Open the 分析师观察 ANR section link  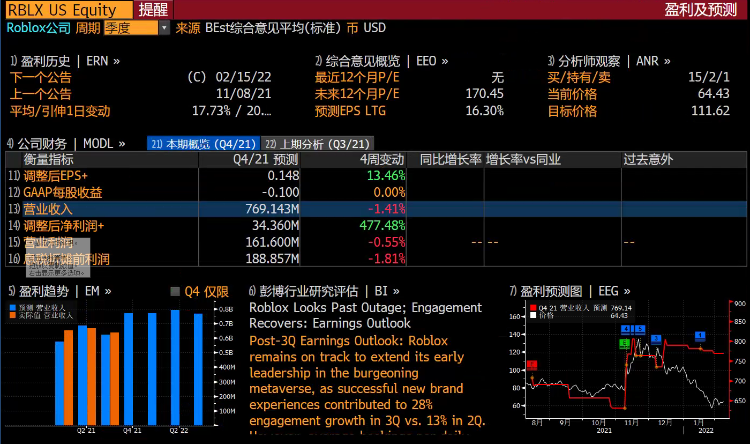pyautogui.click(x=608, y=61)
